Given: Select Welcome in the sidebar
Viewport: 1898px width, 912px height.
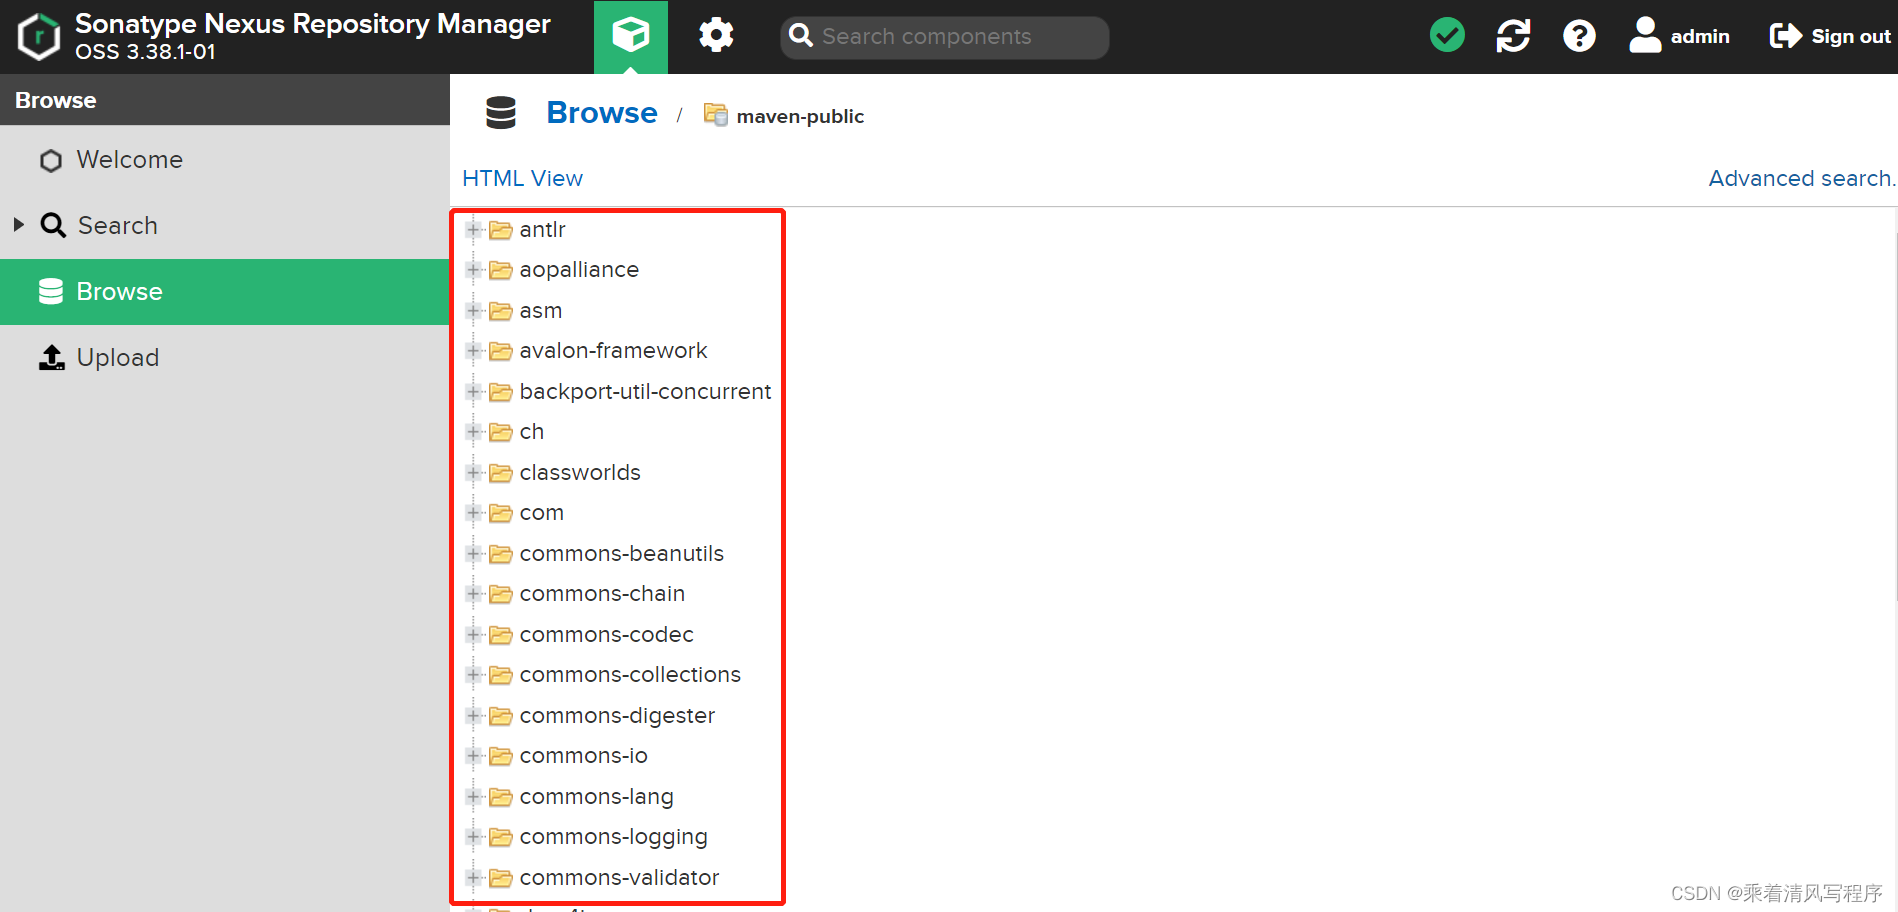Looking at the screenshot, I should [x=225, y=160].
